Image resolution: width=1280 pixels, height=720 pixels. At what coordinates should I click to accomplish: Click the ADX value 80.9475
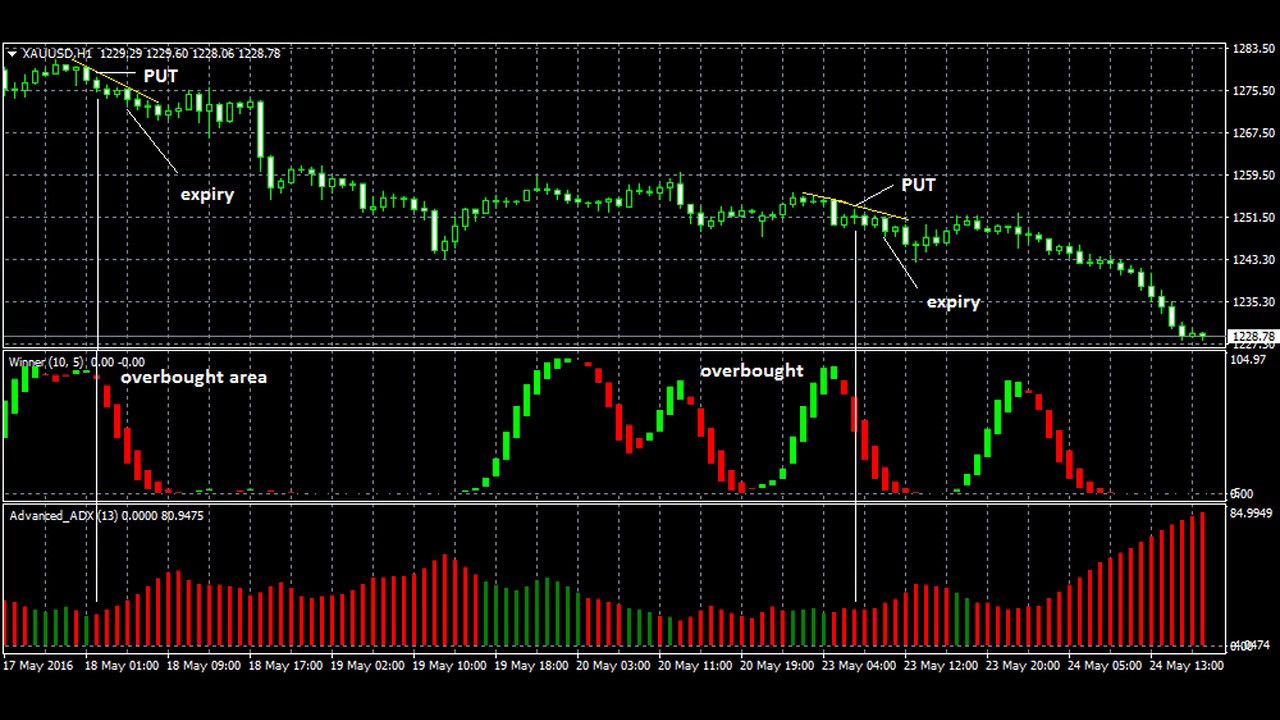point(182,516)
